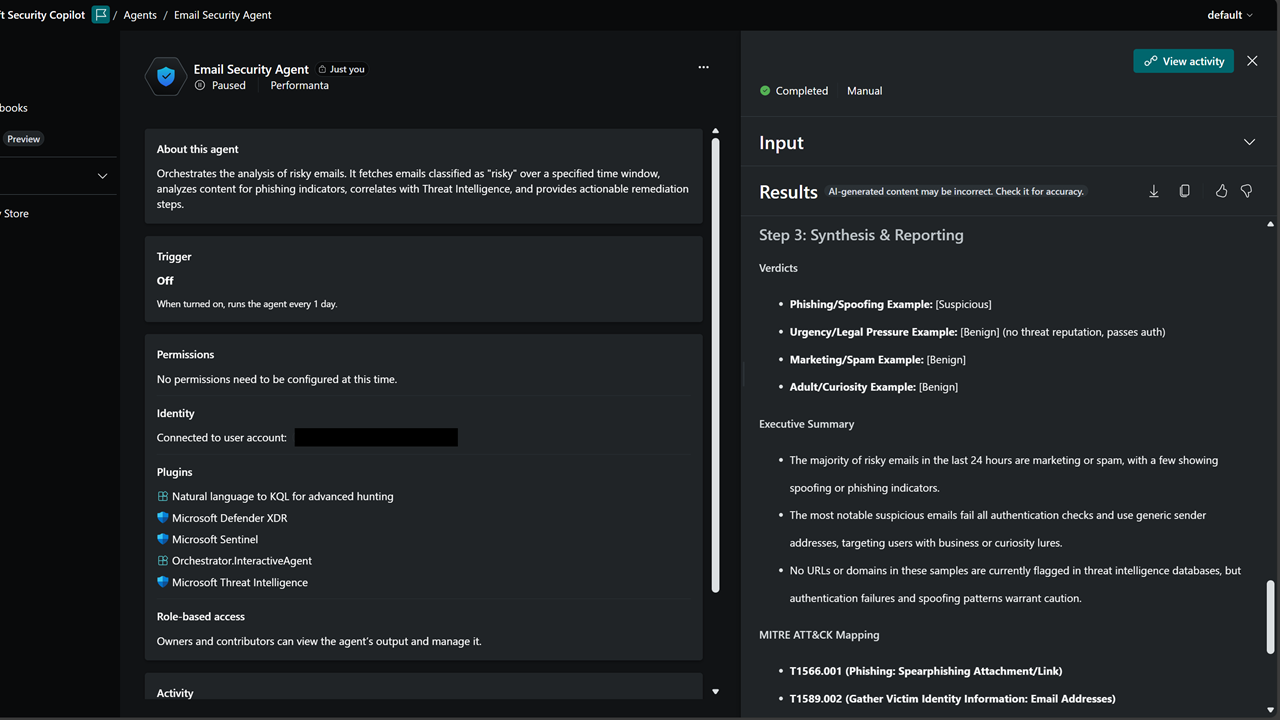This screenshot has width=1280, height=720.
Task: Open the Store item in left sidebar
Action: tap(15, 213)
